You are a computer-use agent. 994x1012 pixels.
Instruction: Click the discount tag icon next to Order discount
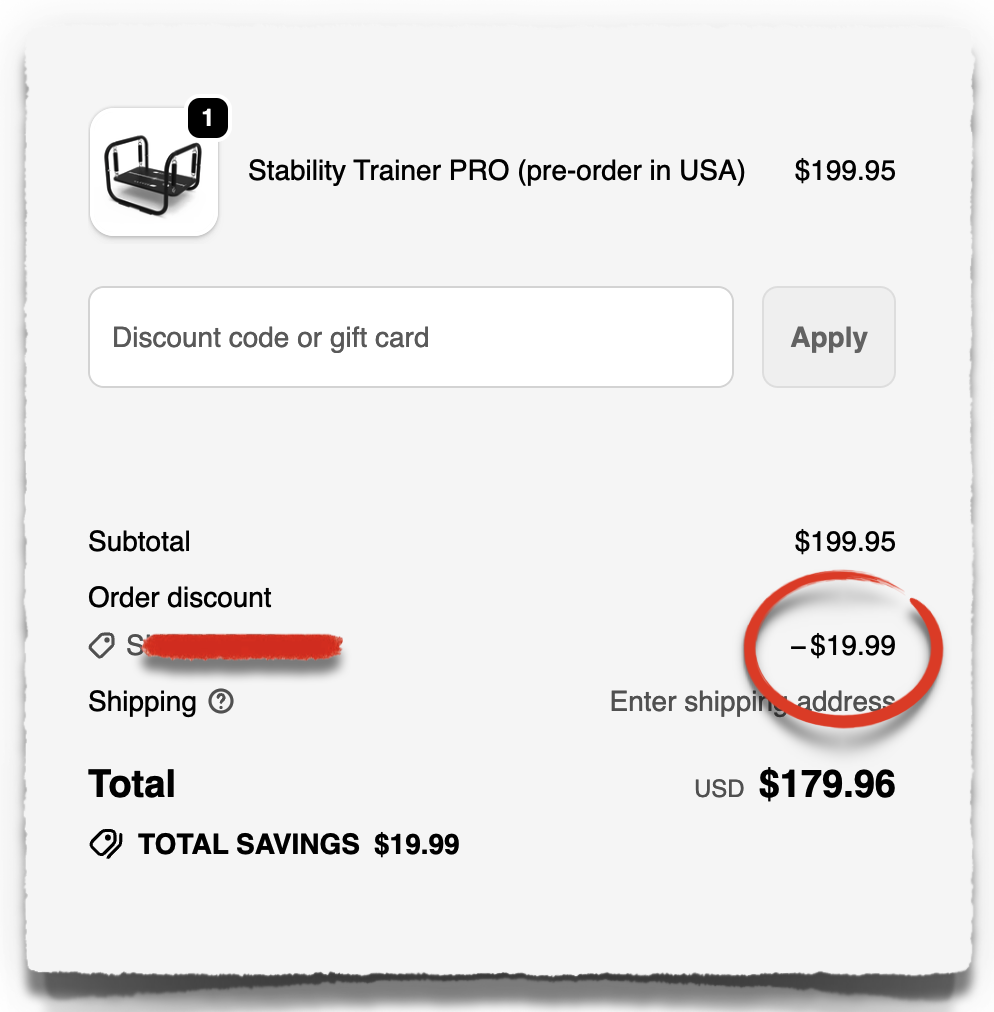coord(101,646)
